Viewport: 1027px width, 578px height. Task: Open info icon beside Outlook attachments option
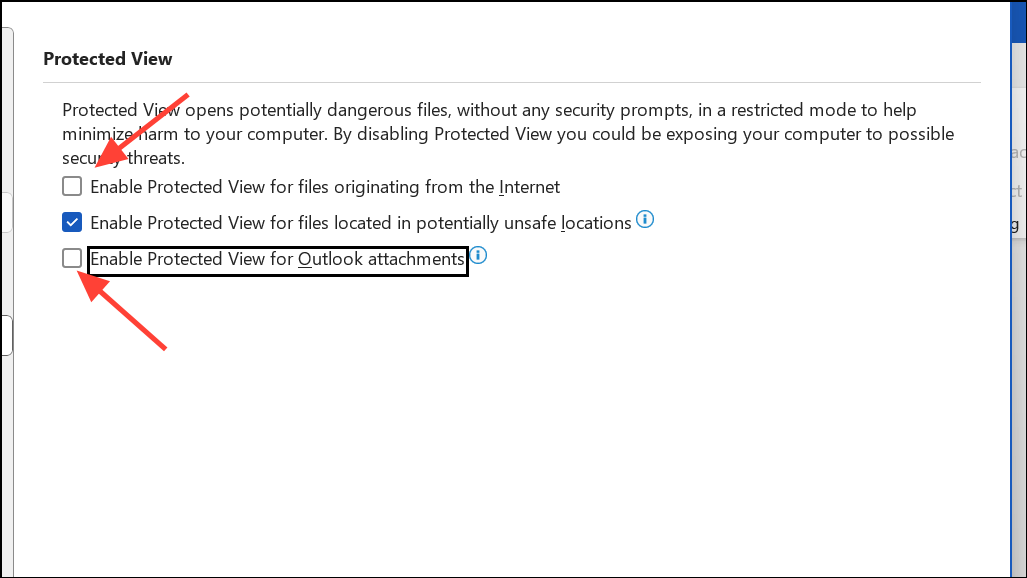(478, 255)
